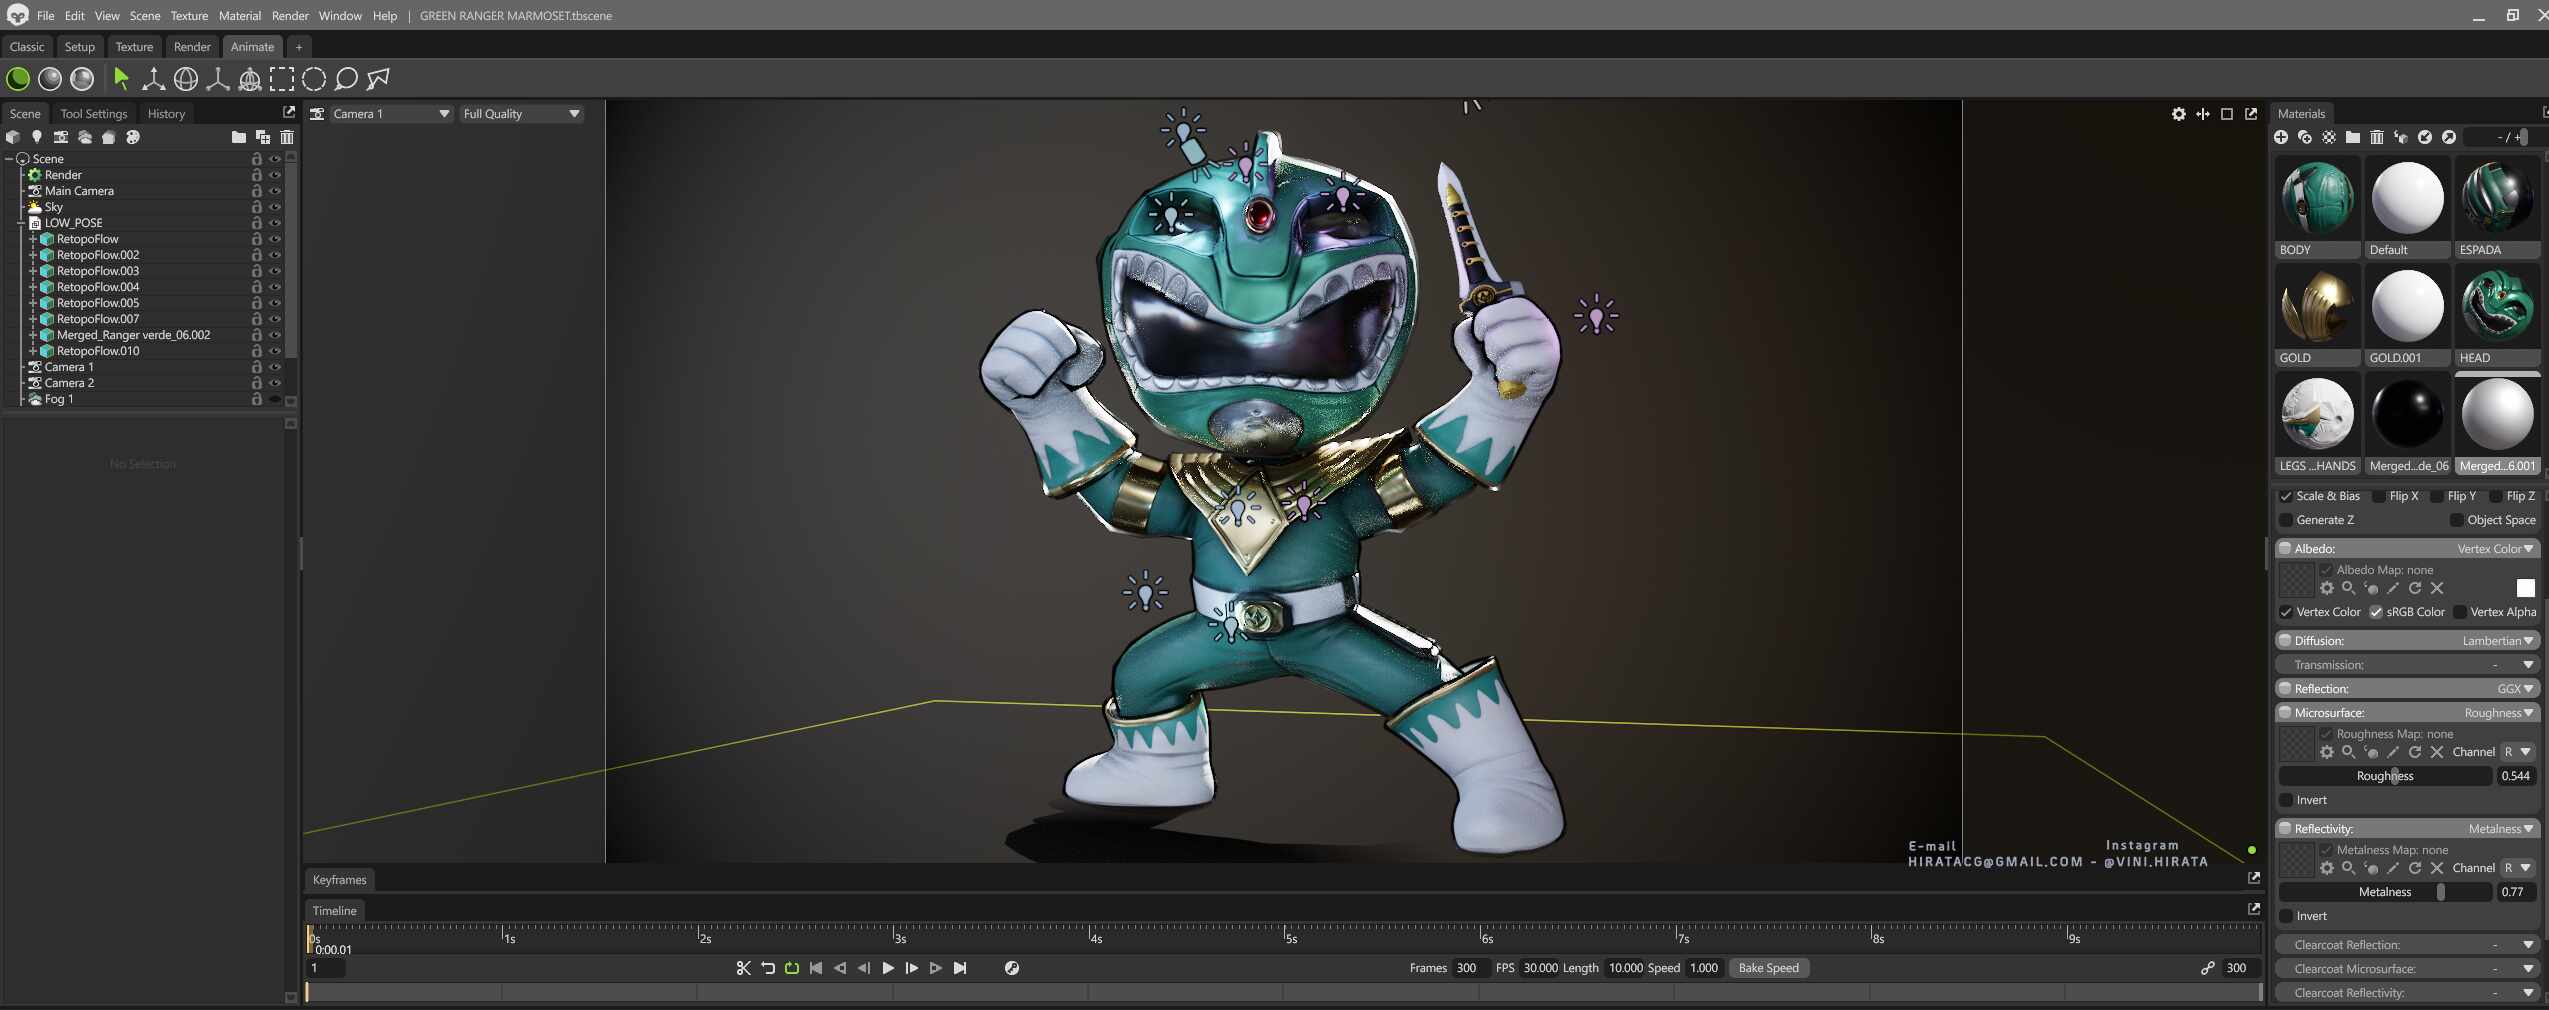Adjust the Metalness slider
This screenshot has height=1010, width=2549.
pyautogui.click(x=2385, y=892)
